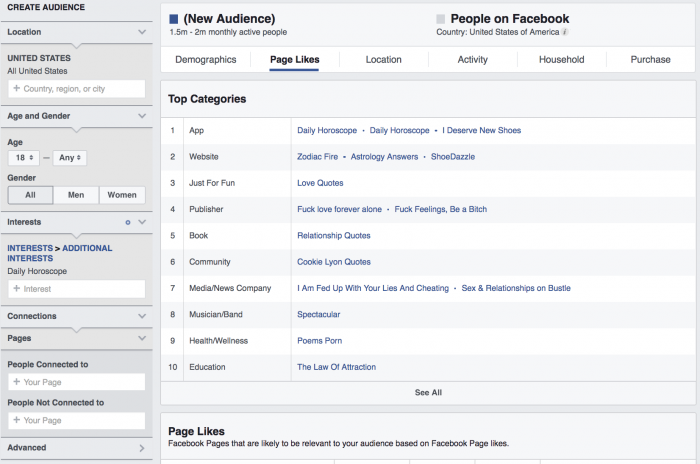
Task: Open the first Daily Horoscope link in App row
Action: pyautogui.click(x=327, y=130)
